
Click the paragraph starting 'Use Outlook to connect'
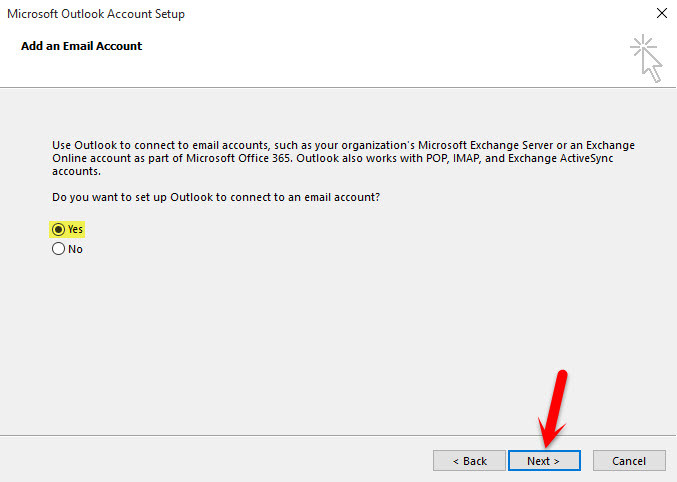pos(343,158)
